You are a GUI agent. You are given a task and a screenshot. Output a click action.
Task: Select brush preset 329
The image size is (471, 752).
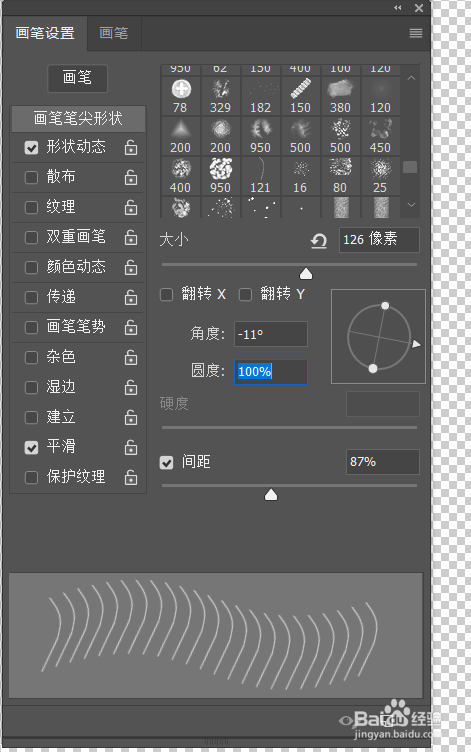[220, 96]
